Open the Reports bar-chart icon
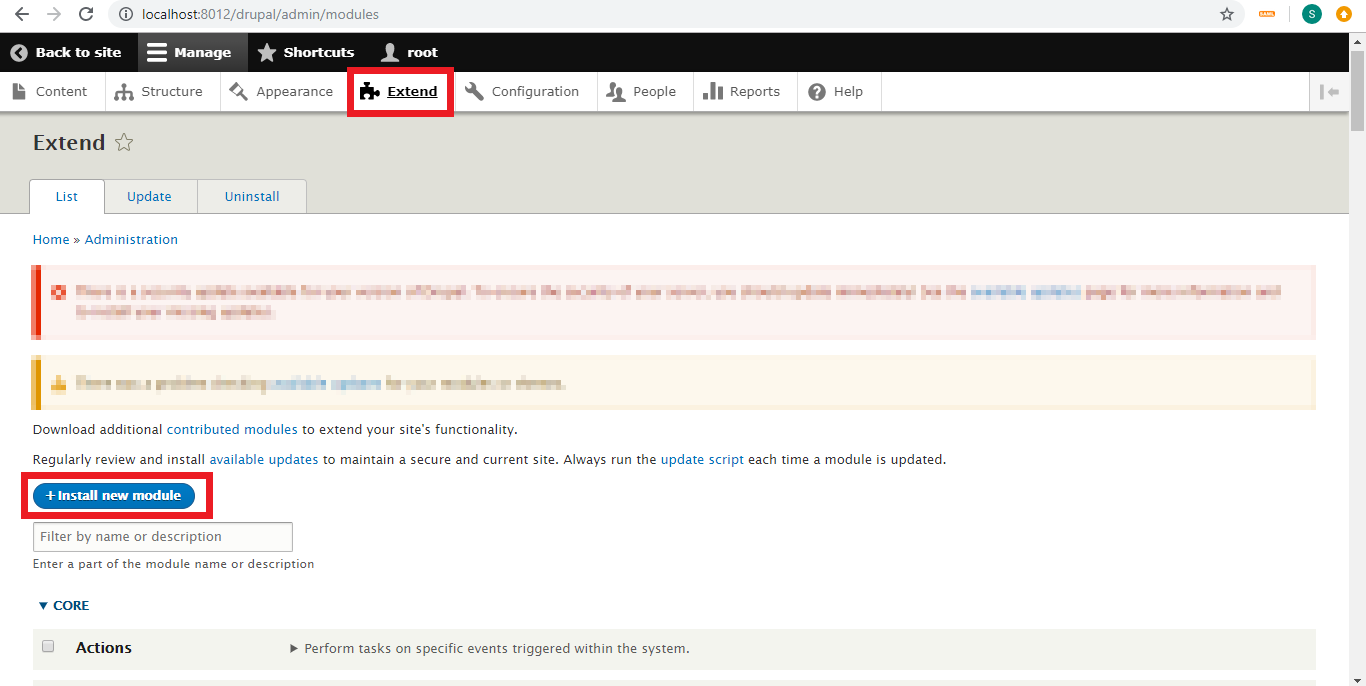The height and width of the screenshot is (686, 1366). (712, 91)
